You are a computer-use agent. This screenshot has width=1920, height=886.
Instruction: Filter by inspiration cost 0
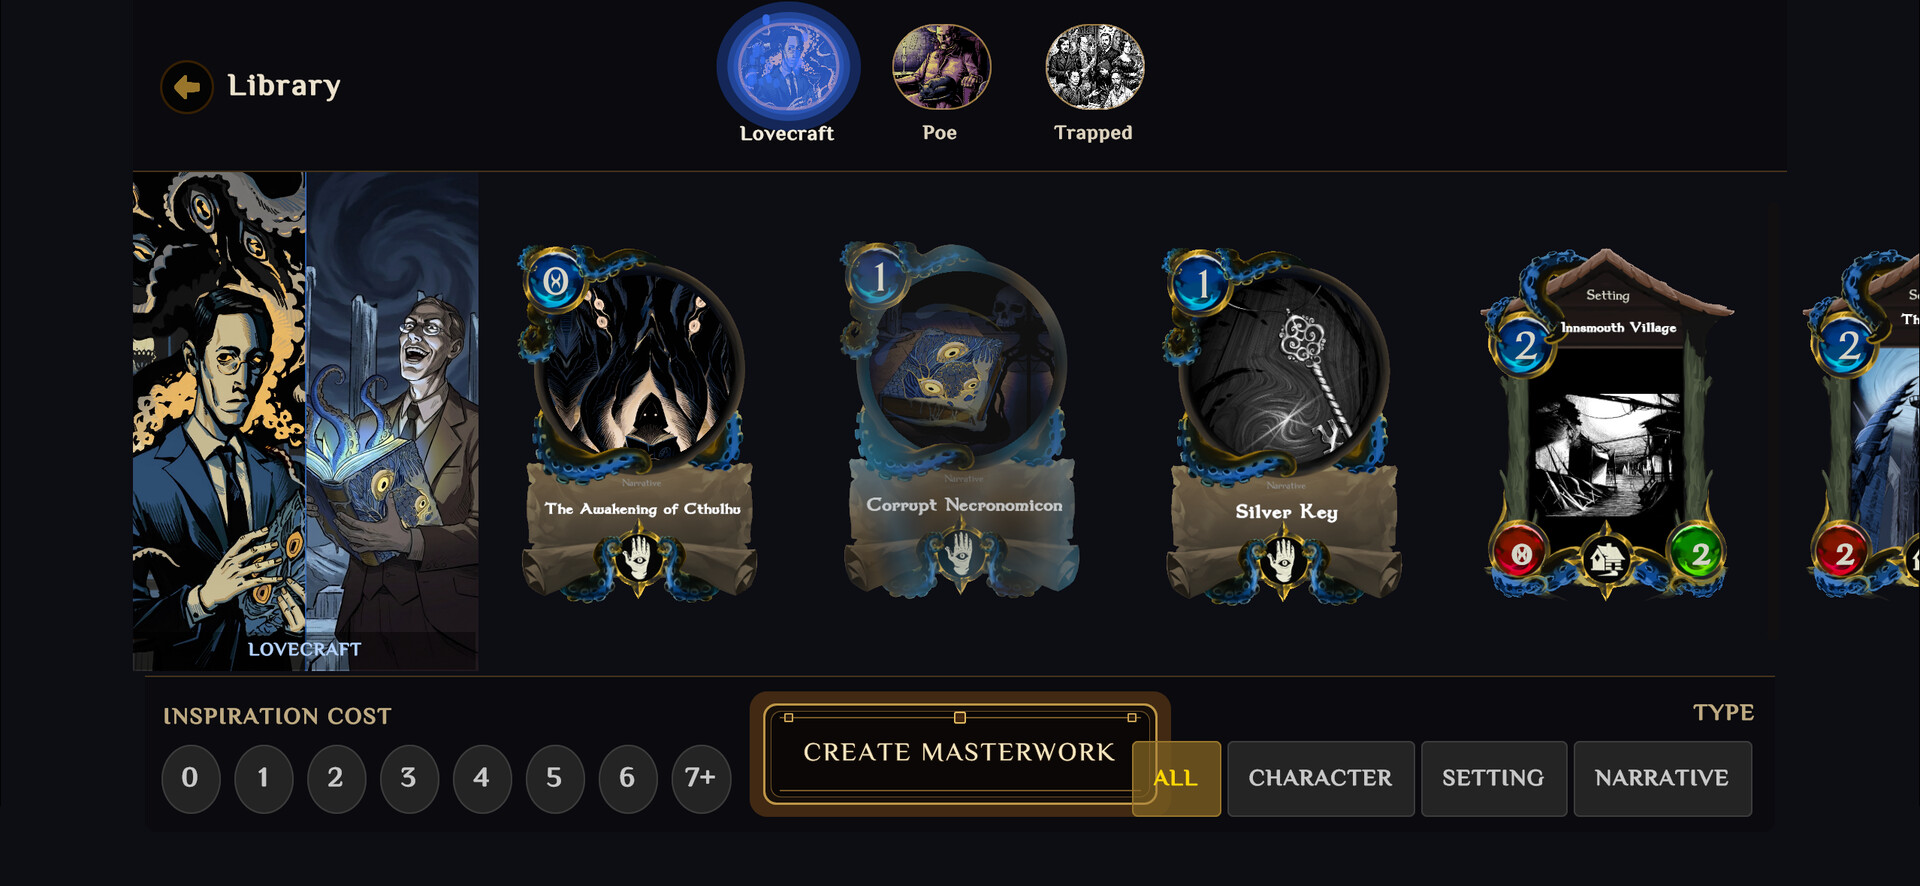click(x=190, y=778)
